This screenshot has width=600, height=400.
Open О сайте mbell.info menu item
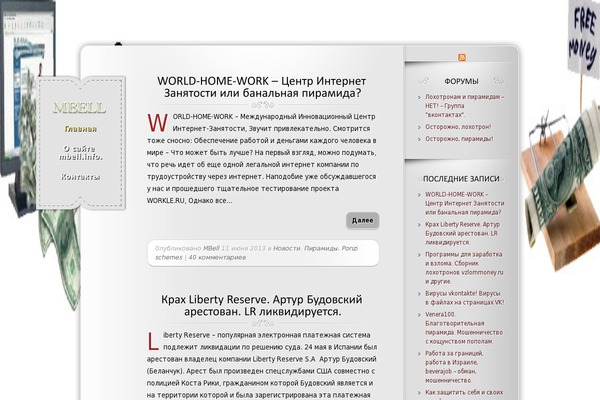click(81, 153)
